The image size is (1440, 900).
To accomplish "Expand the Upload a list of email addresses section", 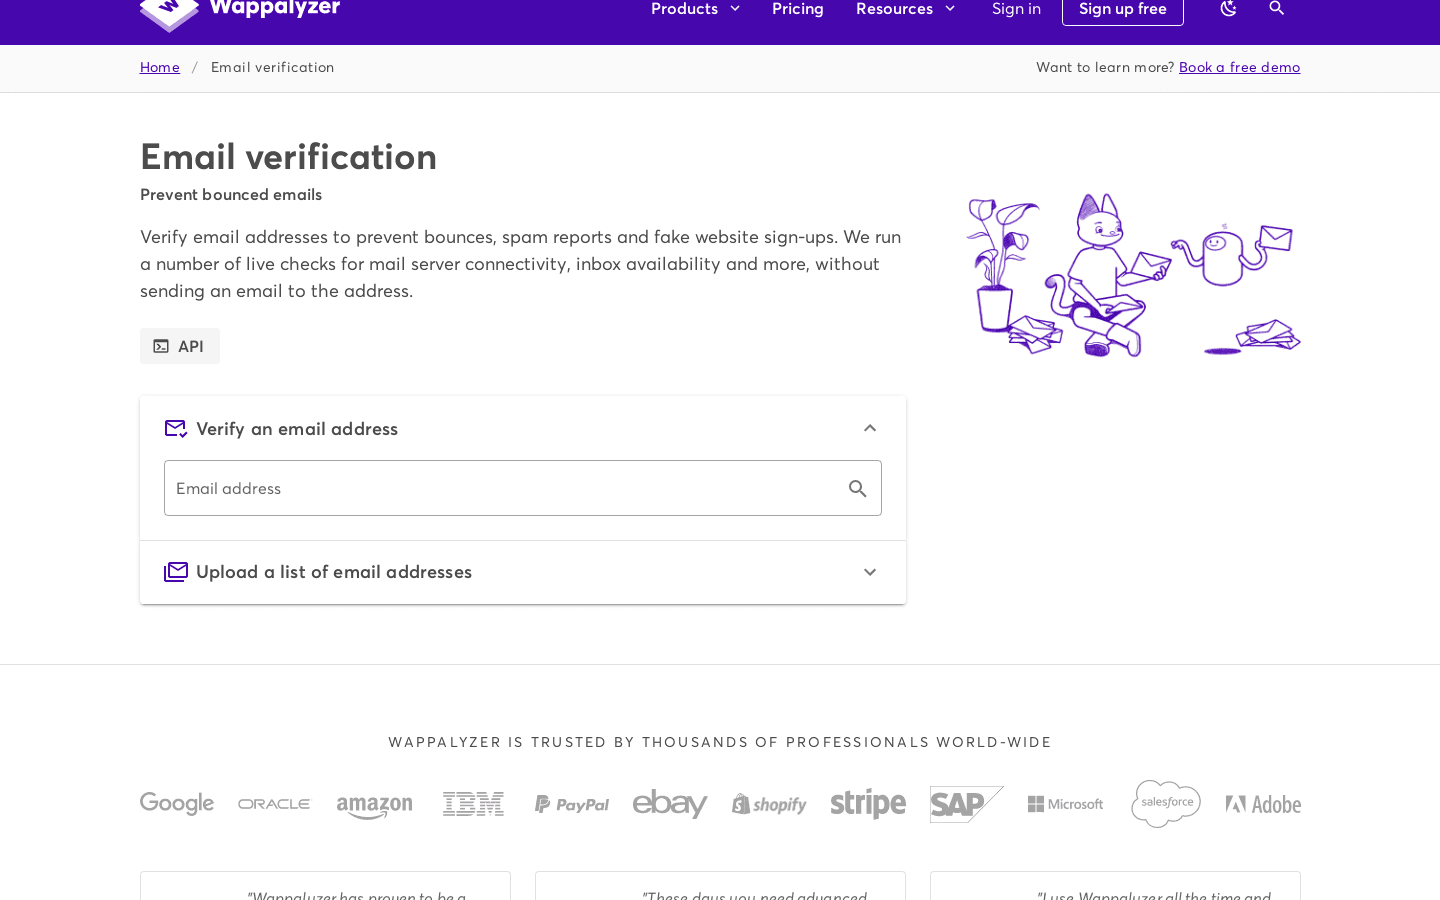I will (x=869, y=571).
